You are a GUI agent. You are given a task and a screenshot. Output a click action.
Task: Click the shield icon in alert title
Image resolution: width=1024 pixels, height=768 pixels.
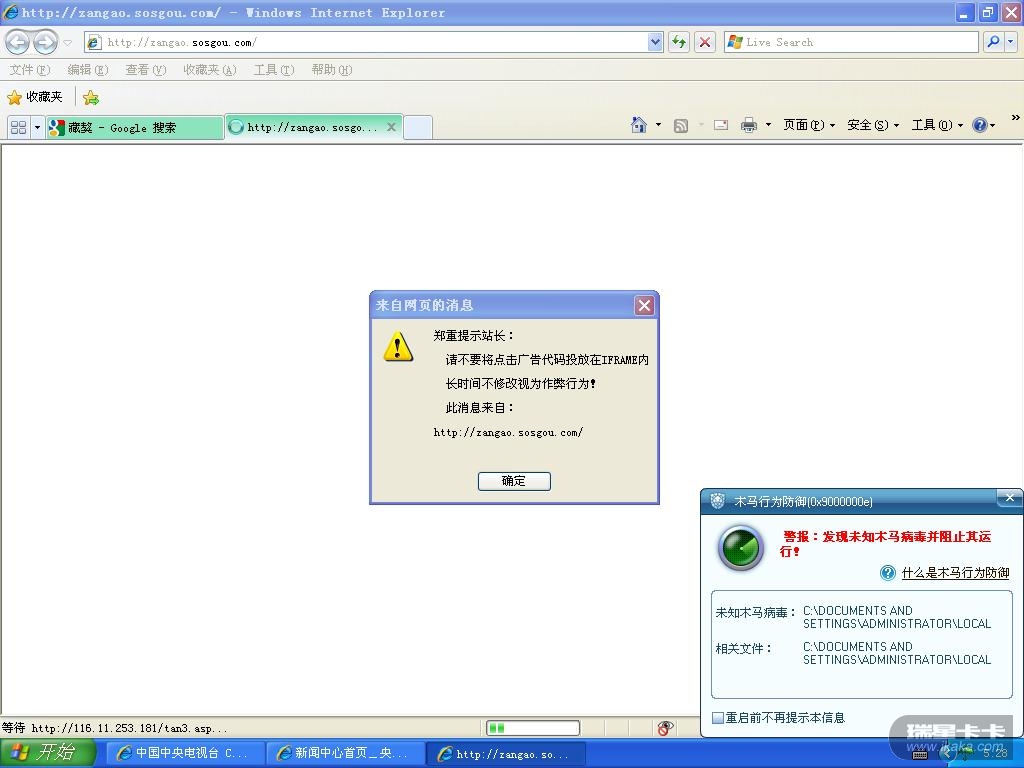tap(717, 501)
